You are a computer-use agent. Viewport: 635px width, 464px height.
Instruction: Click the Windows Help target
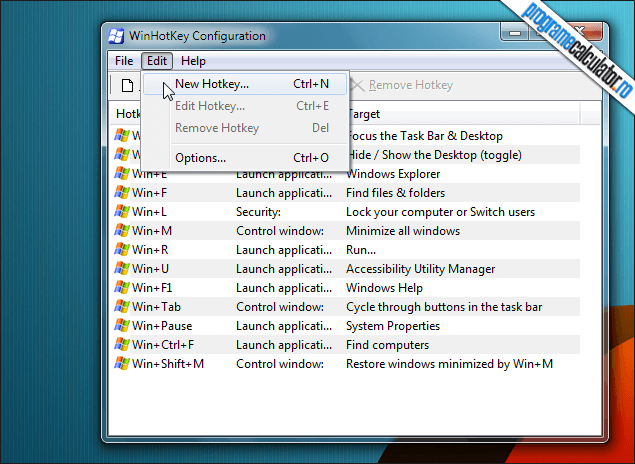click(384, 288)
